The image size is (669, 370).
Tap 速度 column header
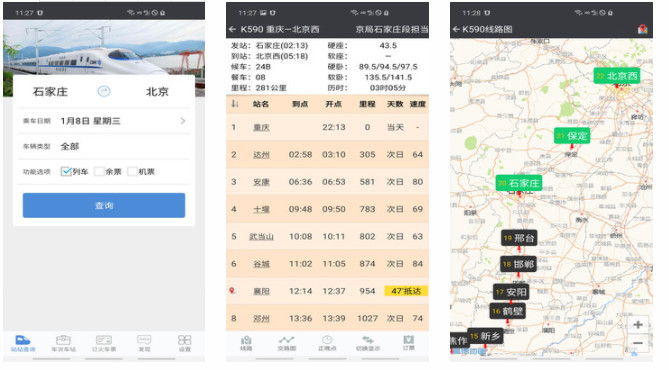pos(418,104)
